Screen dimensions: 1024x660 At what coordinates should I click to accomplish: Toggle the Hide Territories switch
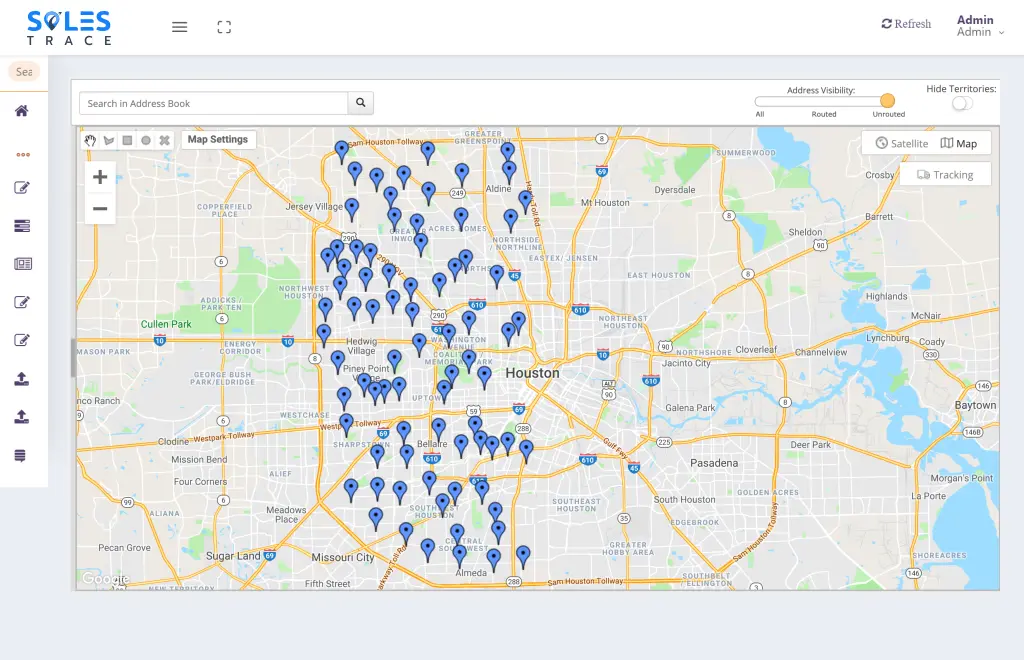tap(962, 103)
